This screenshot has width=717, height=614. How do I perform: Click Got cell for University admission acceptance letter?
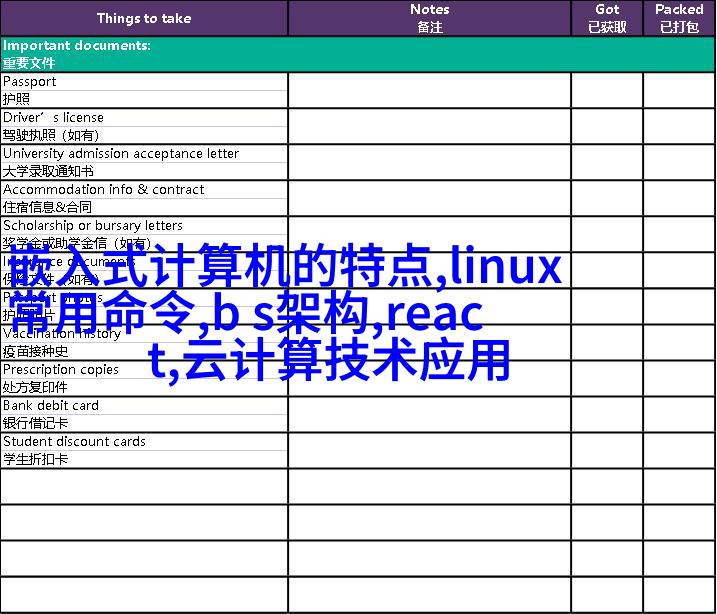(x=607, y=162)
